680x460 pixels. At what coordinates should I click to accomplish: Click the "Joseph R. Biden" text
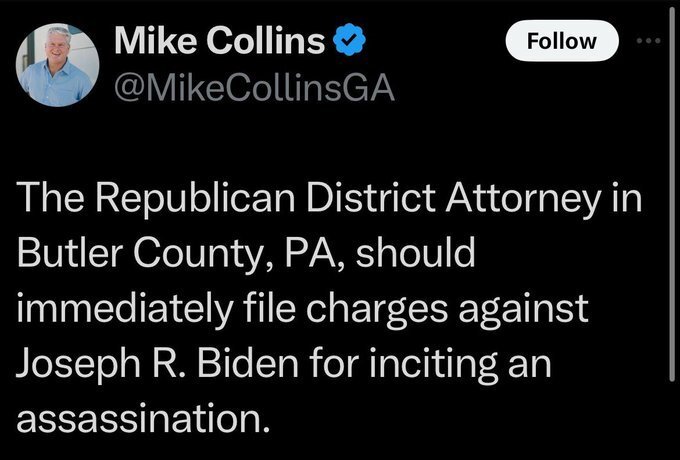[x=157, y=363]
